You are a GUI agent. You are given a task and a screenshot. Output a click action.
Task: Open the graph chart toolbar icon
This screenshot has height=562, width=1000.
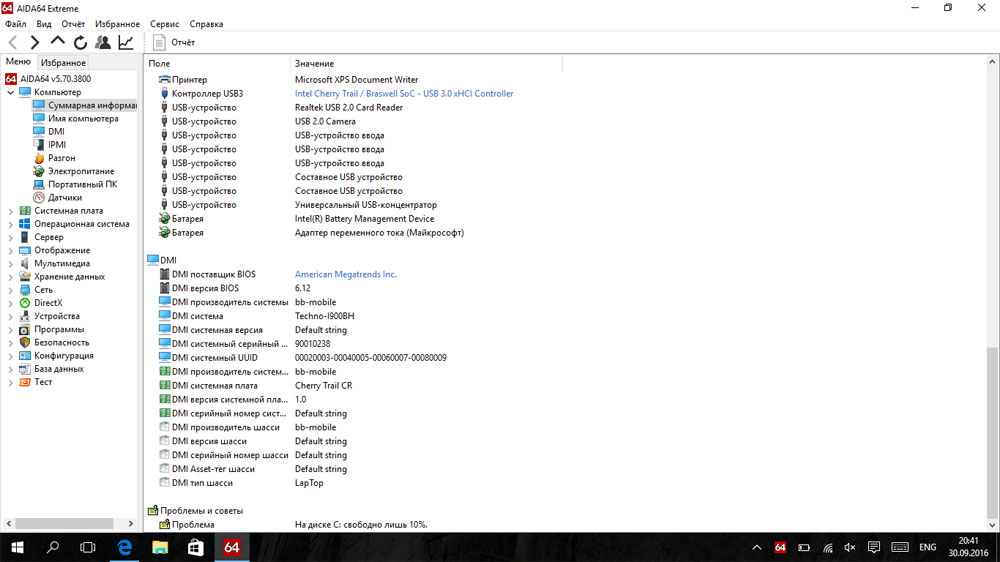click(x=126, y=43)
